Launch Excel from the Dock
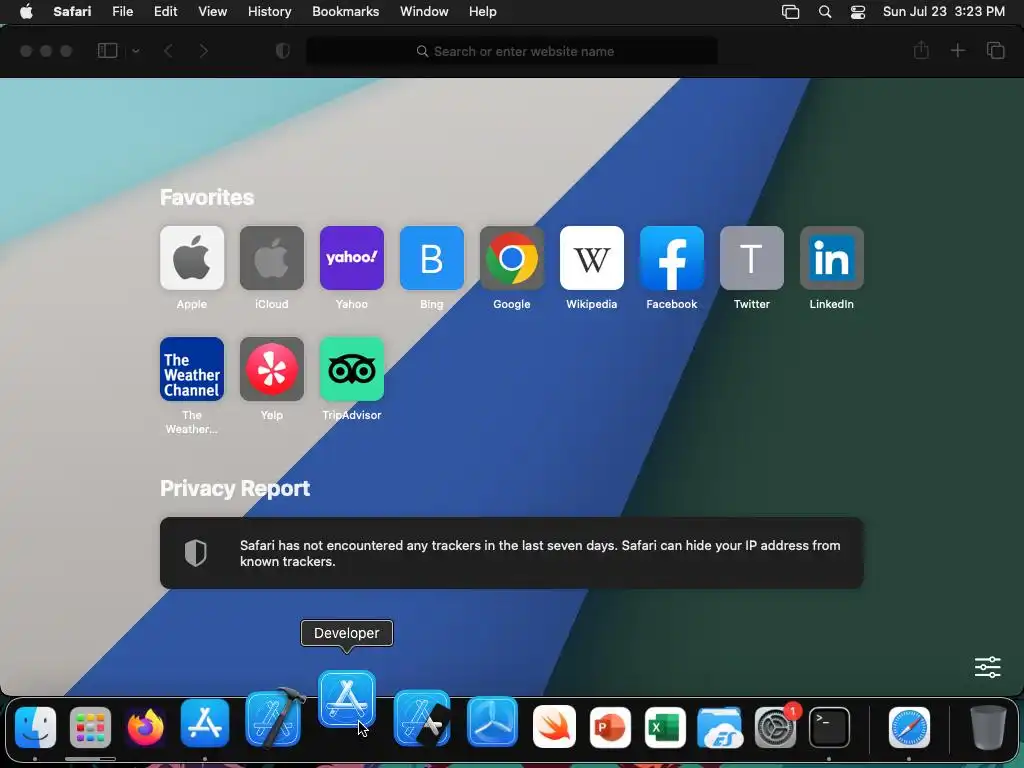The image size is (1024, 768). [x=665, y=727]
